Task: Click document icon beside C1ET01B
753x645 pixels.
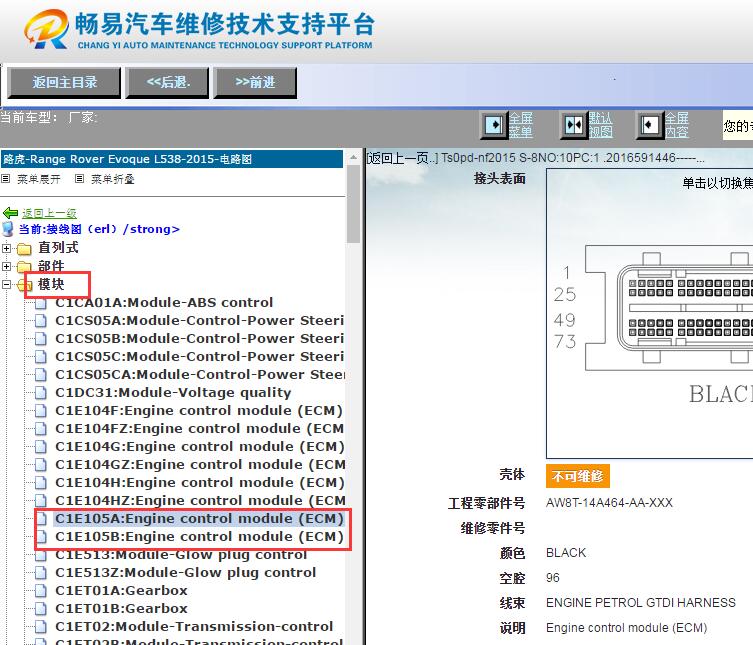Action: 41,609
